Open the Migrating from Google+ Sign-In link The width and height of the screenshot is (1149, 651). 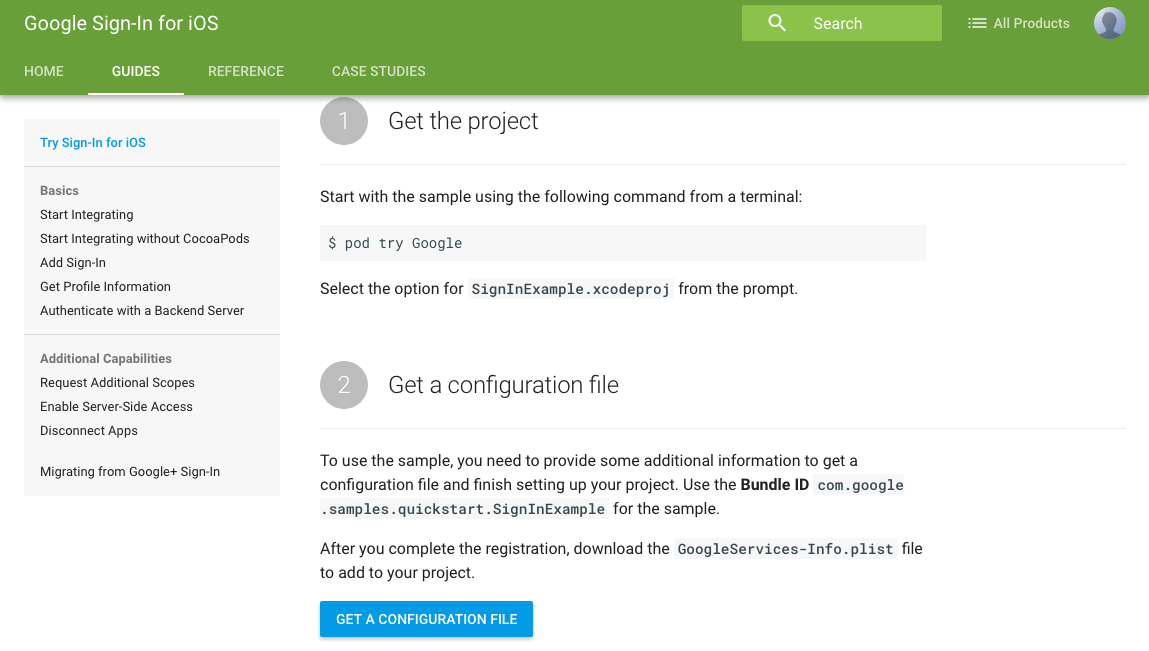[130, 472]
